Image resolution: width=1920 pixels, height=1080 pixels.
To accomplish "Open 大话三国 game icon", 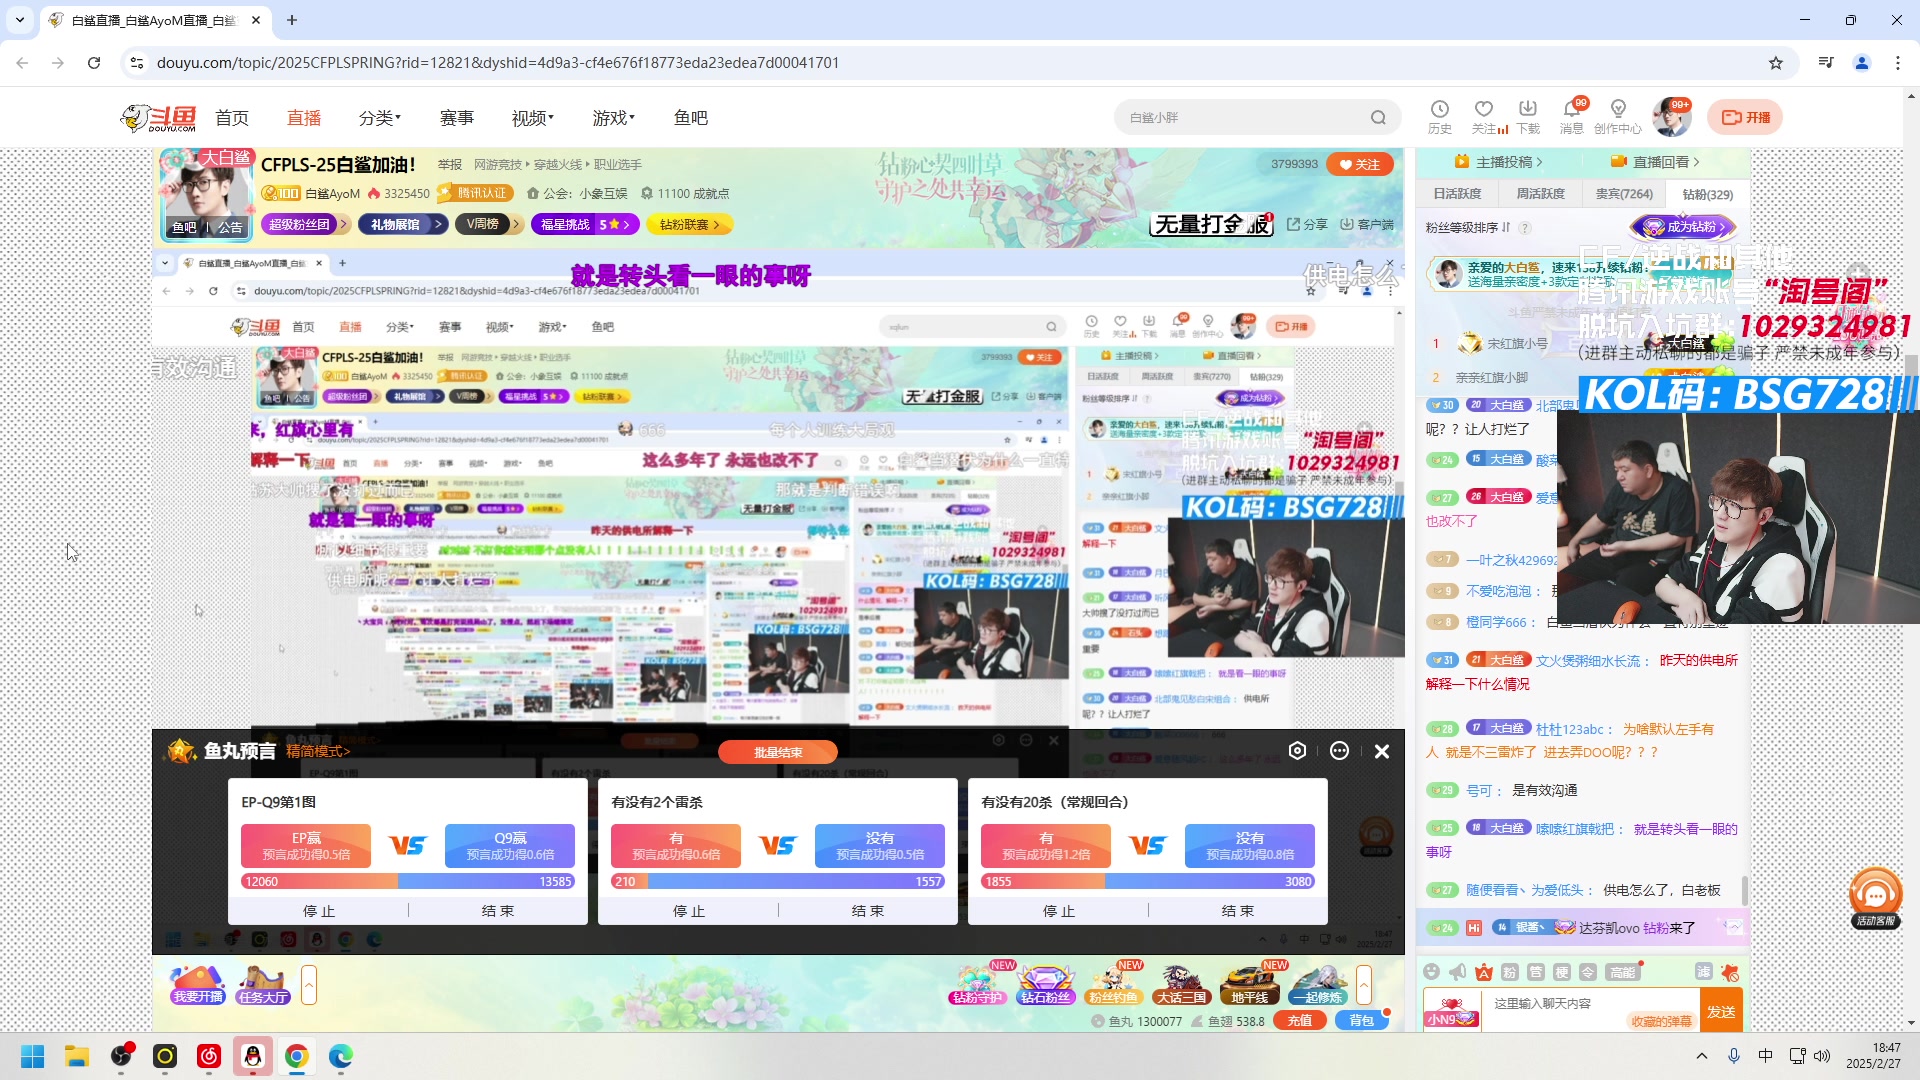I will tap(1181, 985).
